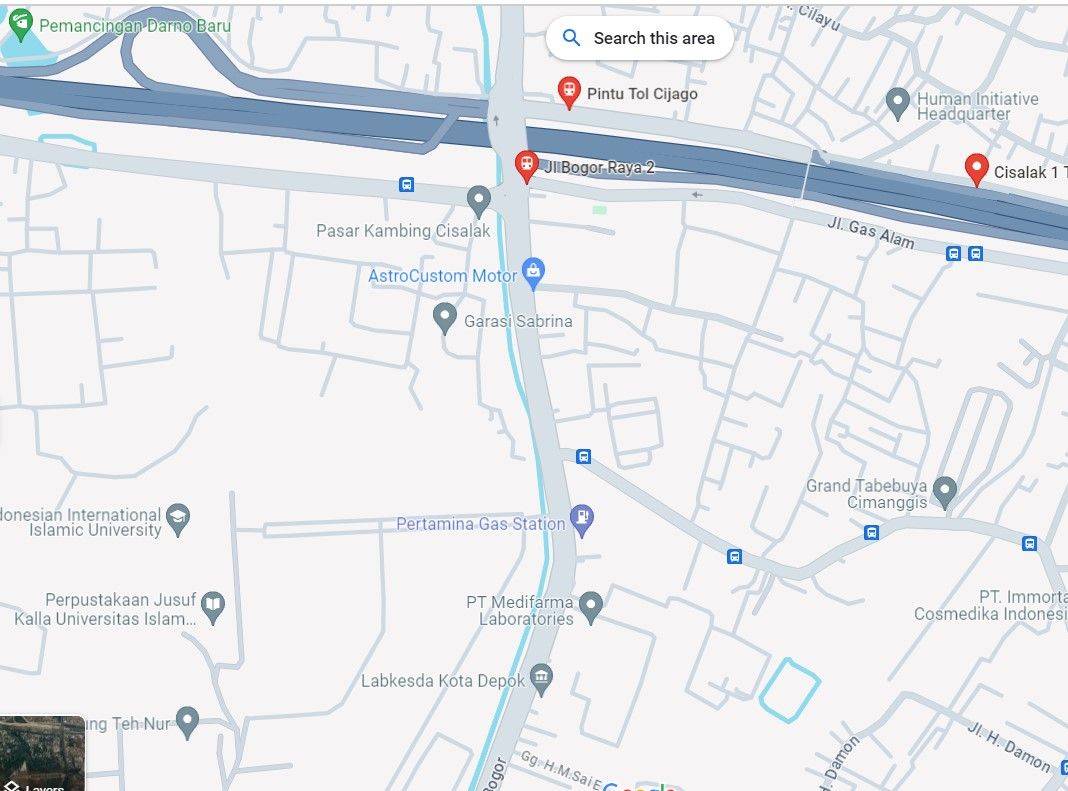1068x791 pixels.
Task: Click the Jl. Gas Alam street label
Action: click(x=870, y=233)
